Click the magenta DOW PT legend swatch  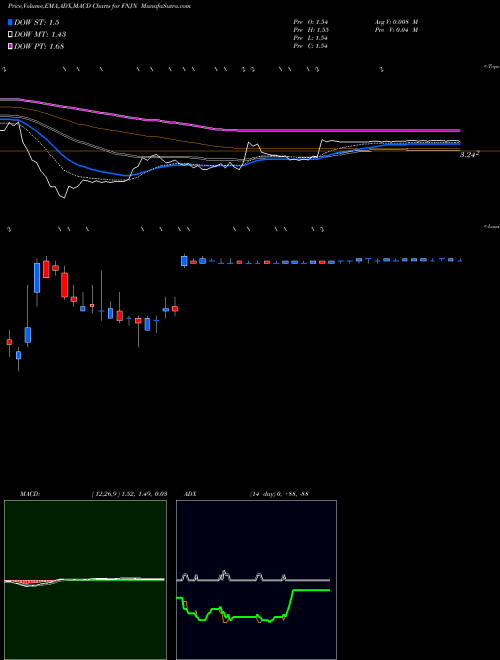(10, 46)
